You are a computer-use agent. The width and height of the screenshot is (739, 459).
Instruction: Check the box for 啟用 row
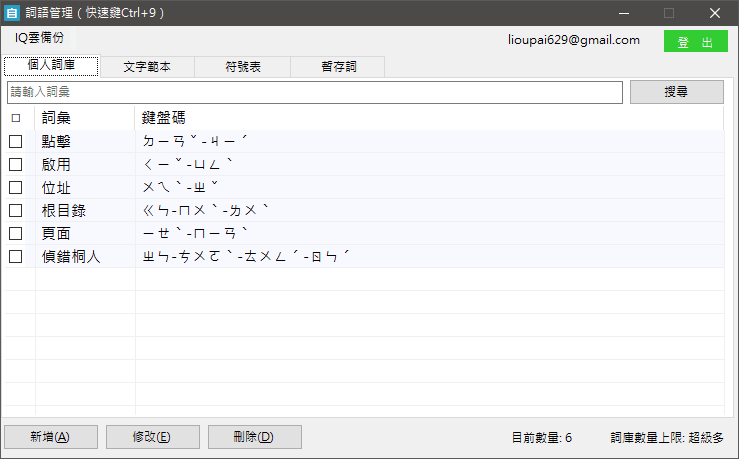coord(16,164)
